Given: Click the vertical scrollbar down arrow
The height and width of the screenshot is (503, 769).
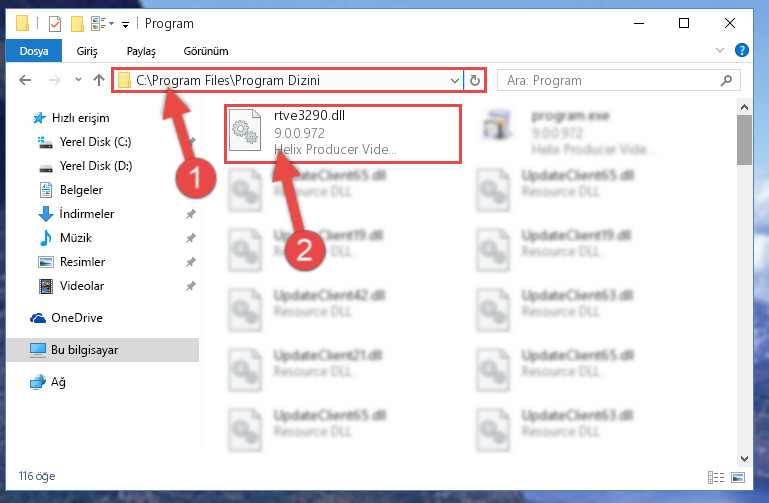Looking at the screenshot, I should (x=744, y=459).
